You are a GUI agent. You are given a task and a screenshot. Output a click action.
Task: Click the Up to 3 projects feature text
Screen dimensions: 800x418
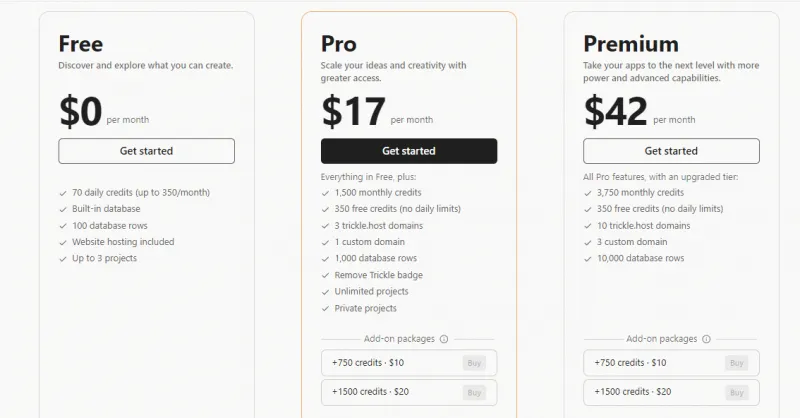point(106,258)
